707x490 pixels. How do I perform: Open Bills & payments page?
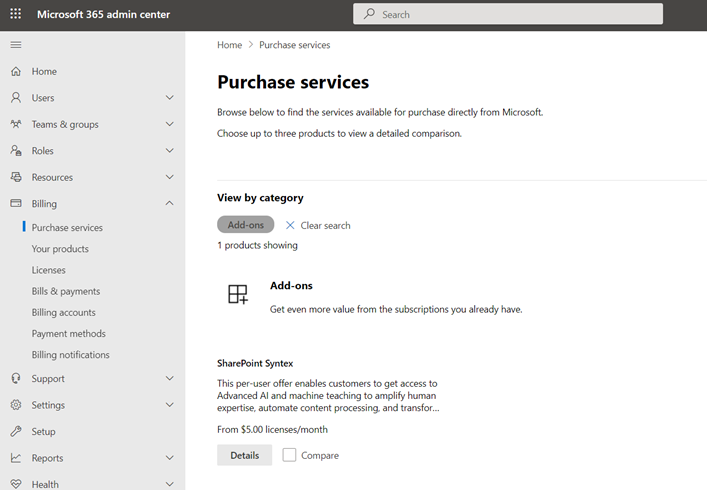[x=66, y=291]
